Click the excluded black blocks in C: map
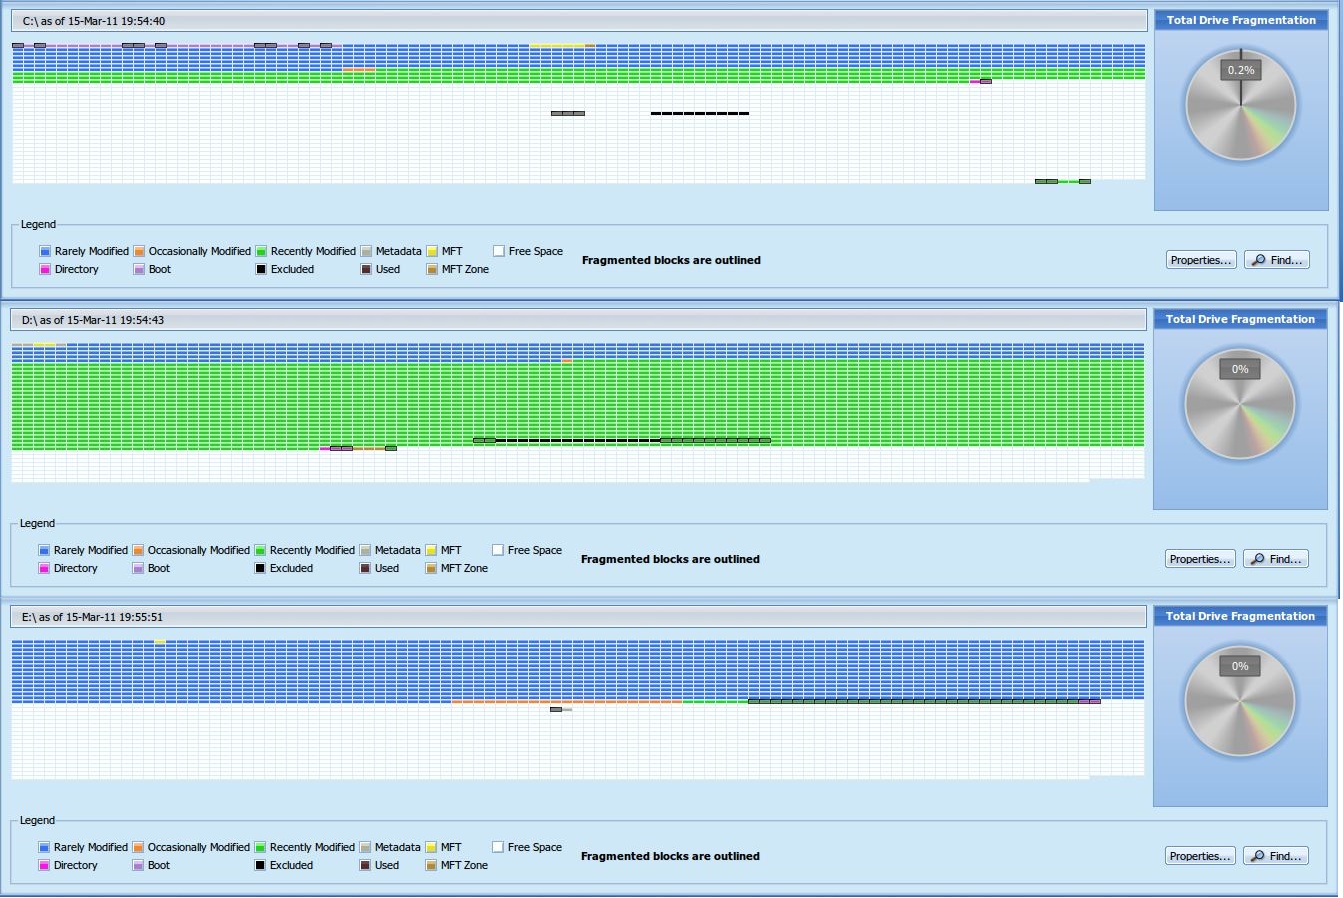The height and width of the screenshot is (898, 1343). pyautogui.click(x=700, y=113)
